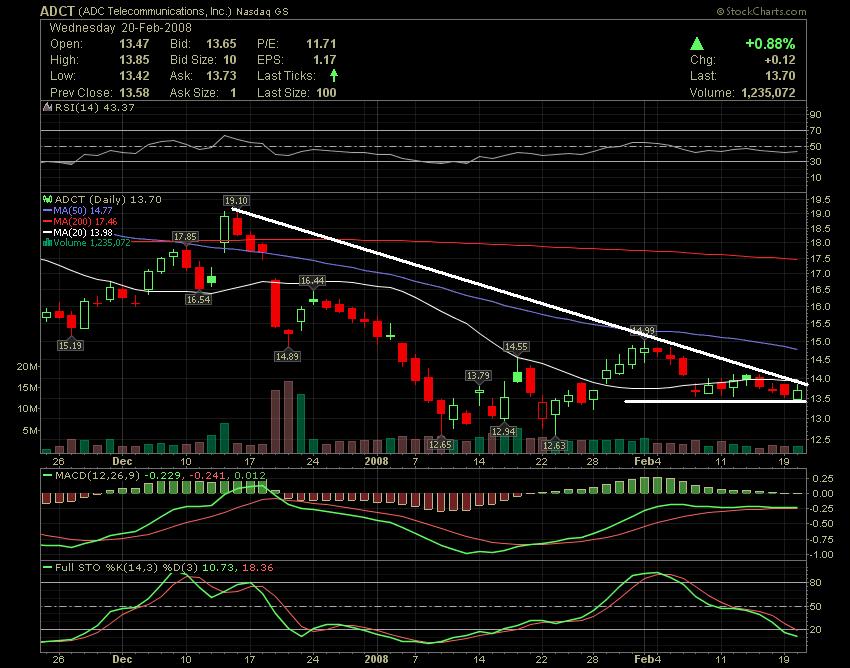Click the MACD(12,26,9) panel label
The image size is (850, 668).
point(97,476)
